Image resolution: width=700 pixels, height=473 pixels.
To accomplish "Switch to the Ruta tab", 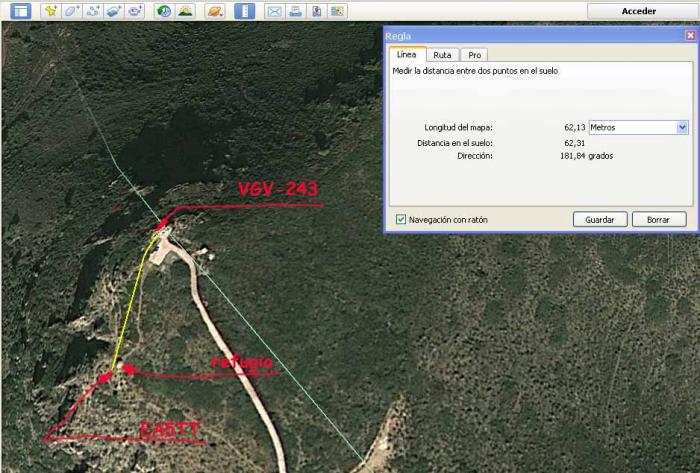I will click(442, 55).
